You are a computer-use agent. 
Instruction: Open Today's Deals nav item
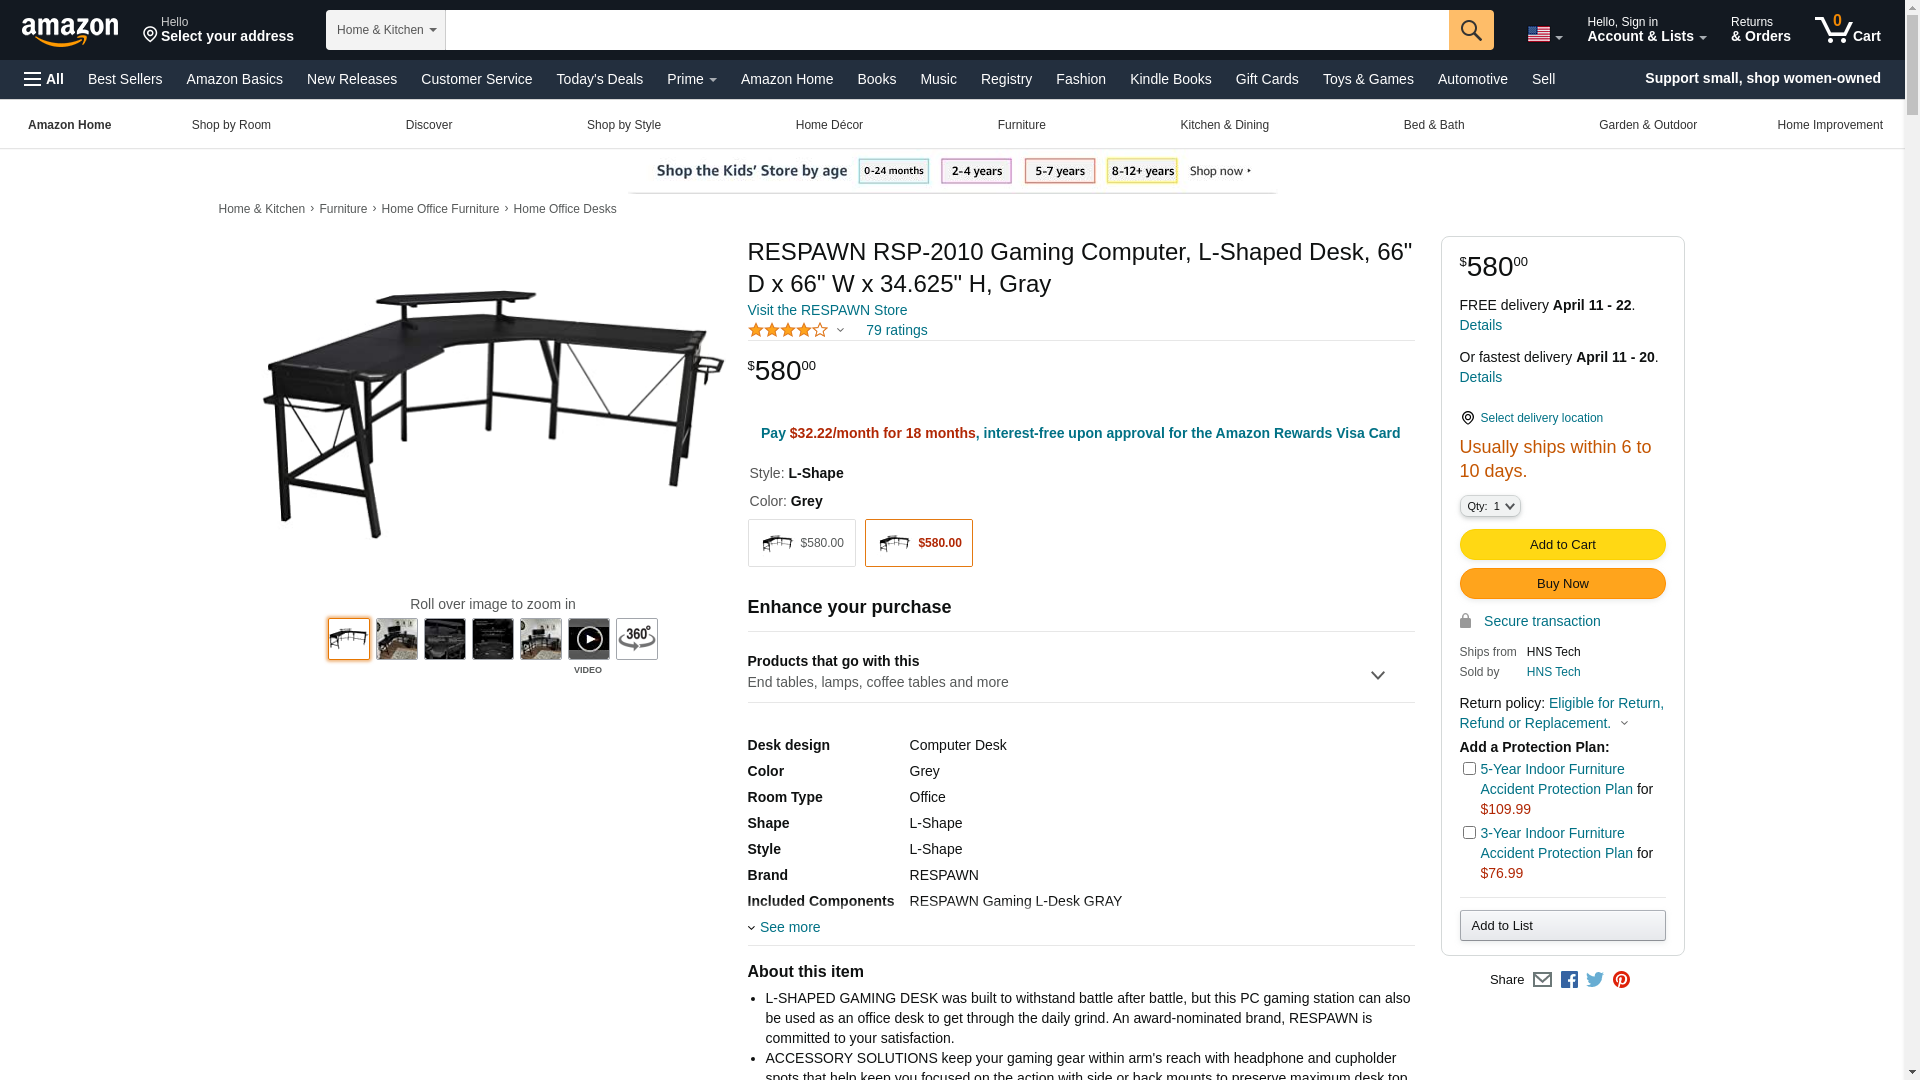[x=599, y=79]
